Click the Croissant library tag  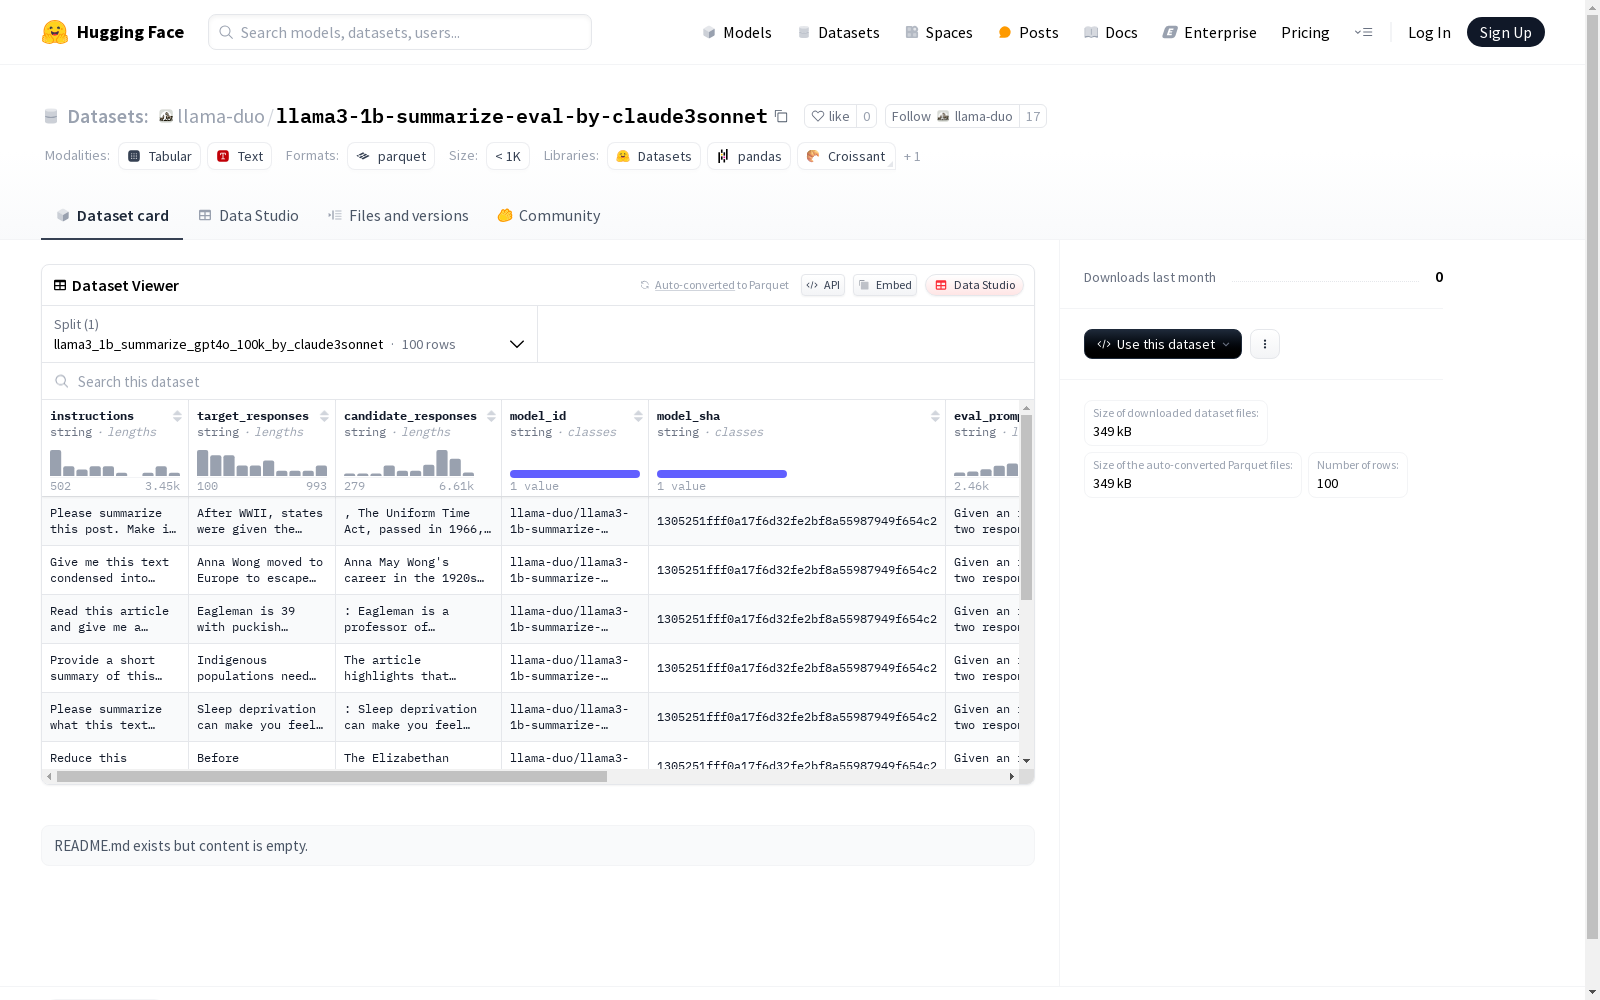[846, 156]
